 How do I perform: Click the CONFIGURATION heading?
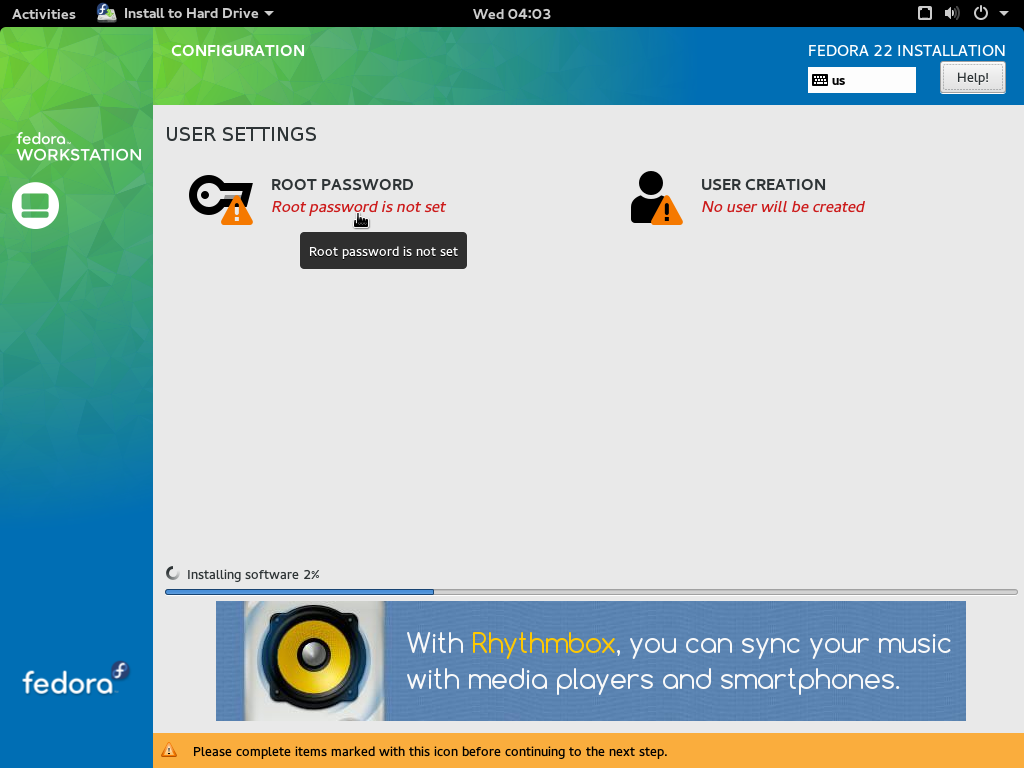click(238, 50)
